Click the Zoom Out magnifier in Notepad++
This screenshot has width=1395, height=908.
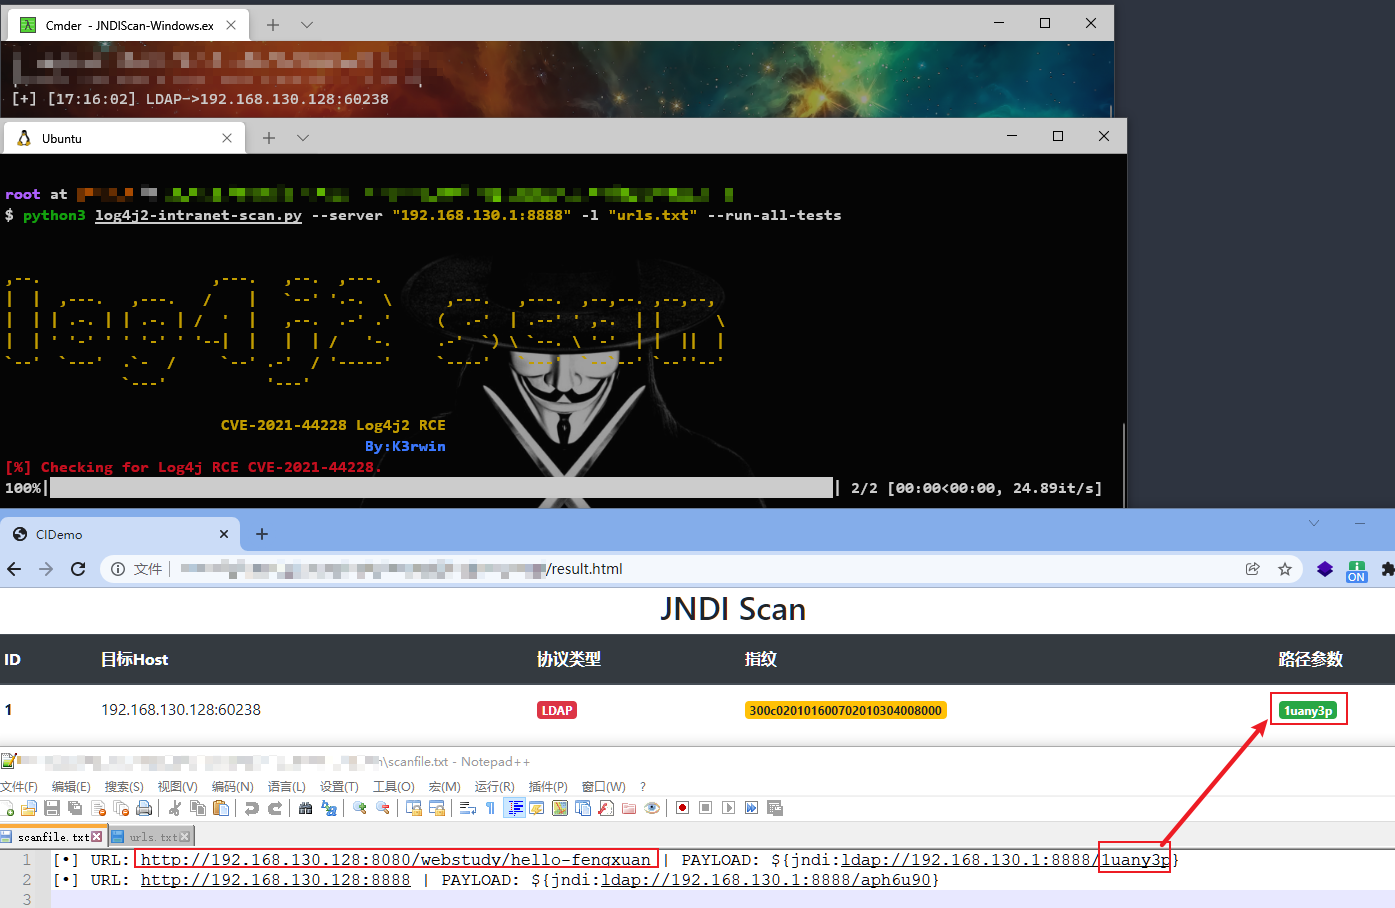tap(383, 808)
